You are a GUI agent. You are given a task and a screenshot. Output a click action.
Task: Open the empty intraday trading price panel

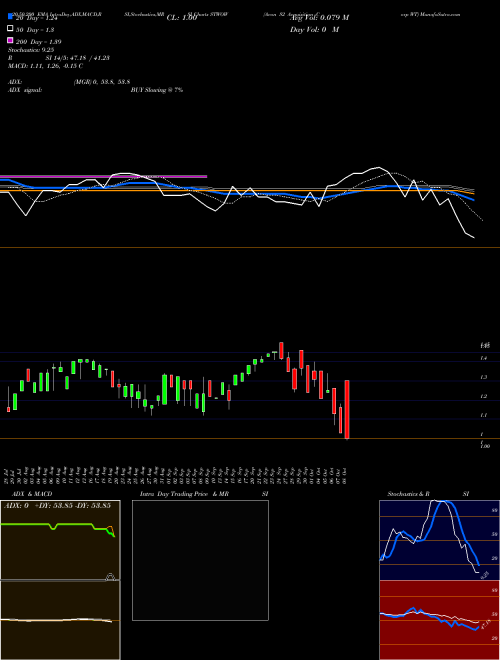point(200,560)
